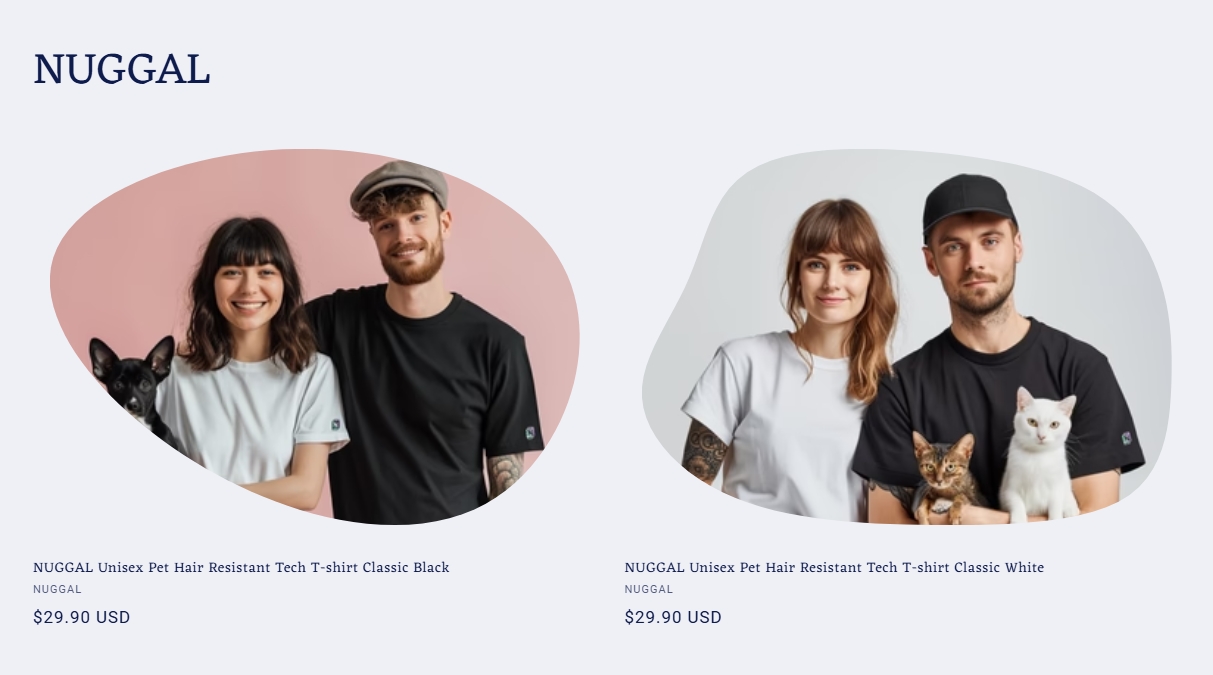Click the sleeve logo patch in the right photo
The image size is (1213, 675).
pos(1126,438)
